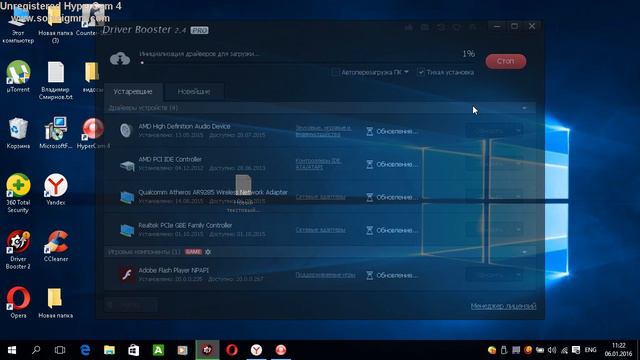Viewport: 640px width, 360px height.
Task: Click the Realtek PCIe GBE Family Controller name
Action: click(x=185, y=225)
